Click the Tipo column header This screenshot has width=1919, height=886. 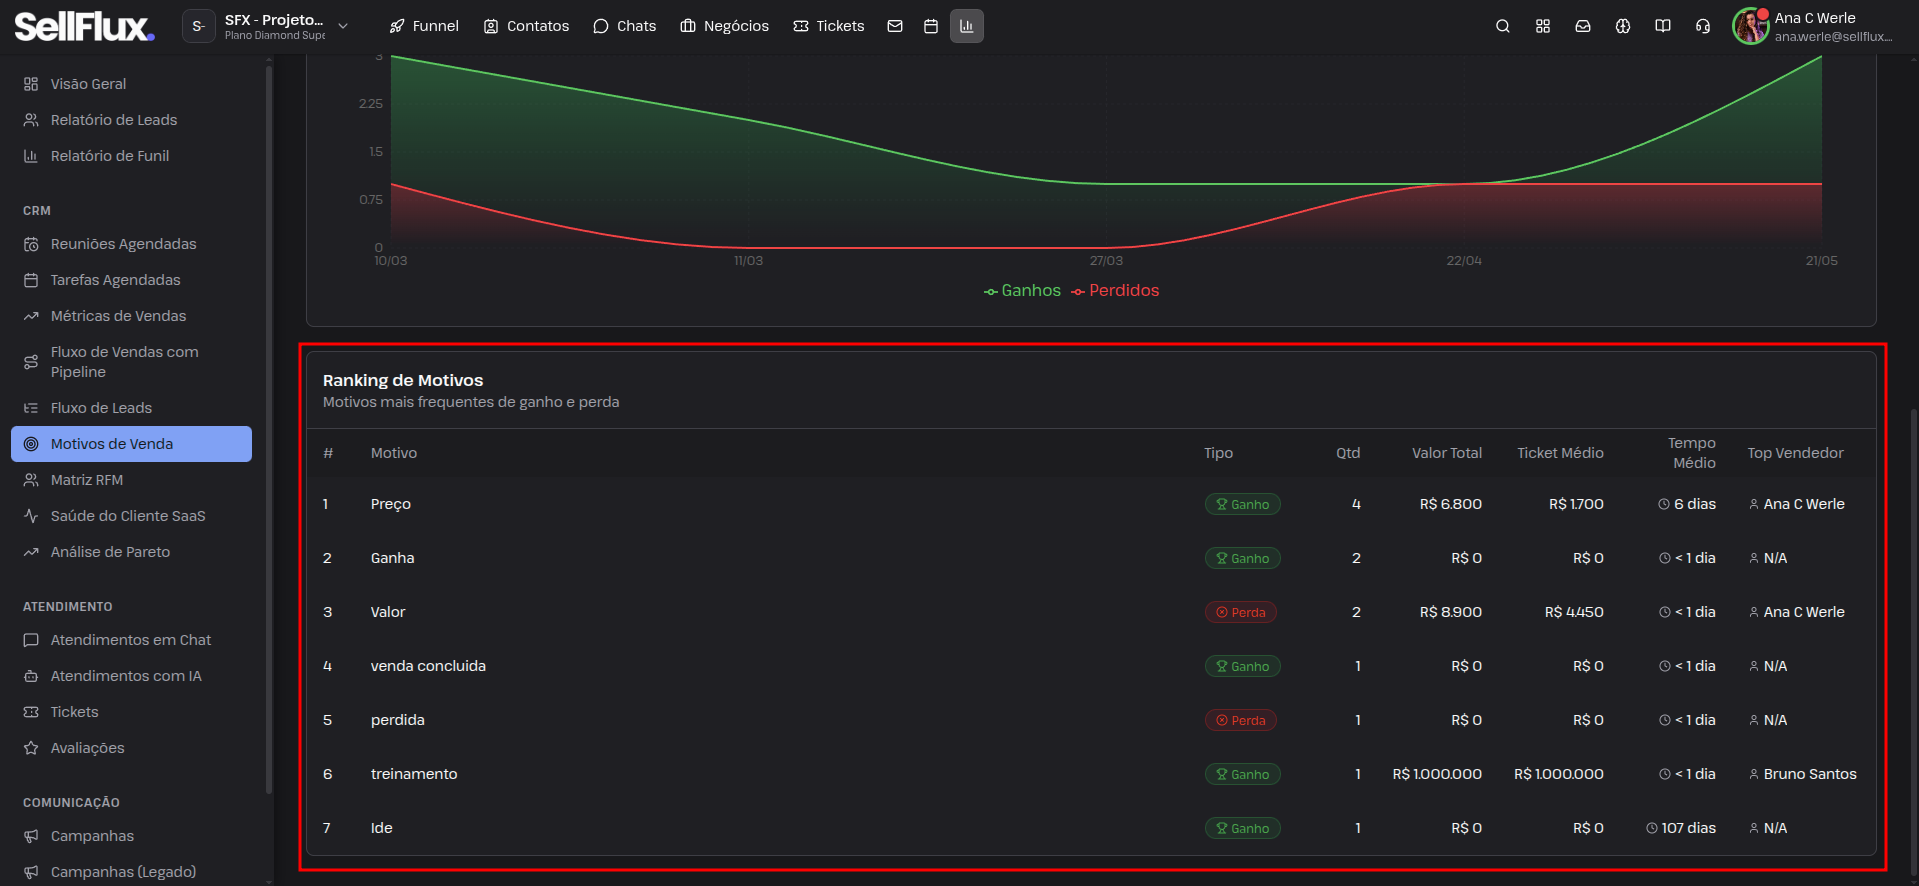pos(1218,453)
